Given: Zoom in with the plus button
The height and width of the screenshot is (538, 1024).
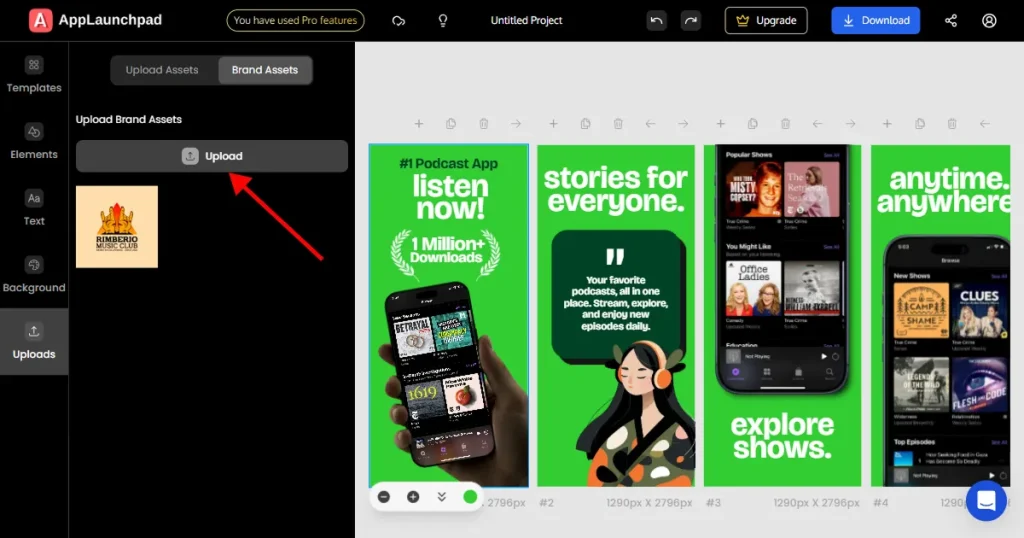Looking at the screenshot, I should (413, 497).
